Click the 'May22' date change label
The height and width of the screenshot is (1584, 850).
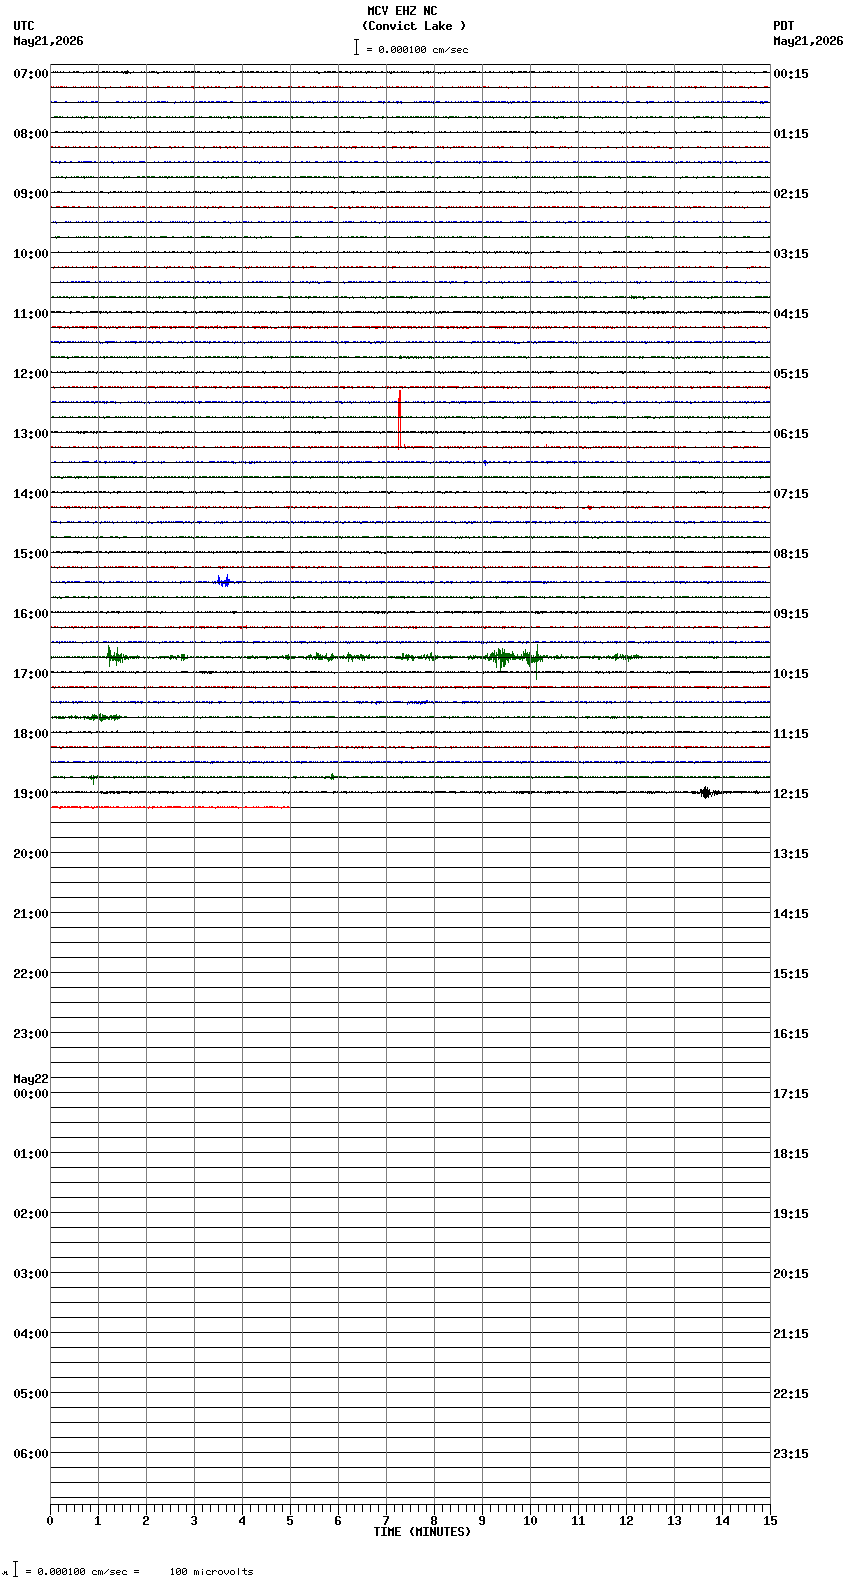[x=31, y=1079]
